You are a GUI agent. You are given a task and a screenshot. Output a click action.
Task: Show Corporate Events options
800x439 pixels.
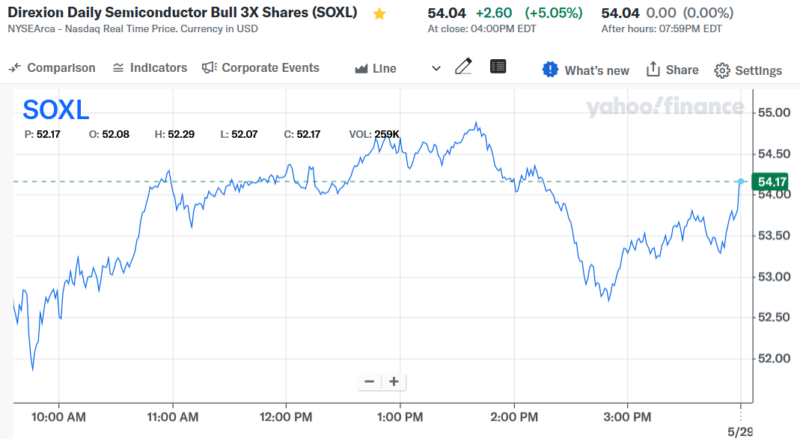(x=260, y=68)
